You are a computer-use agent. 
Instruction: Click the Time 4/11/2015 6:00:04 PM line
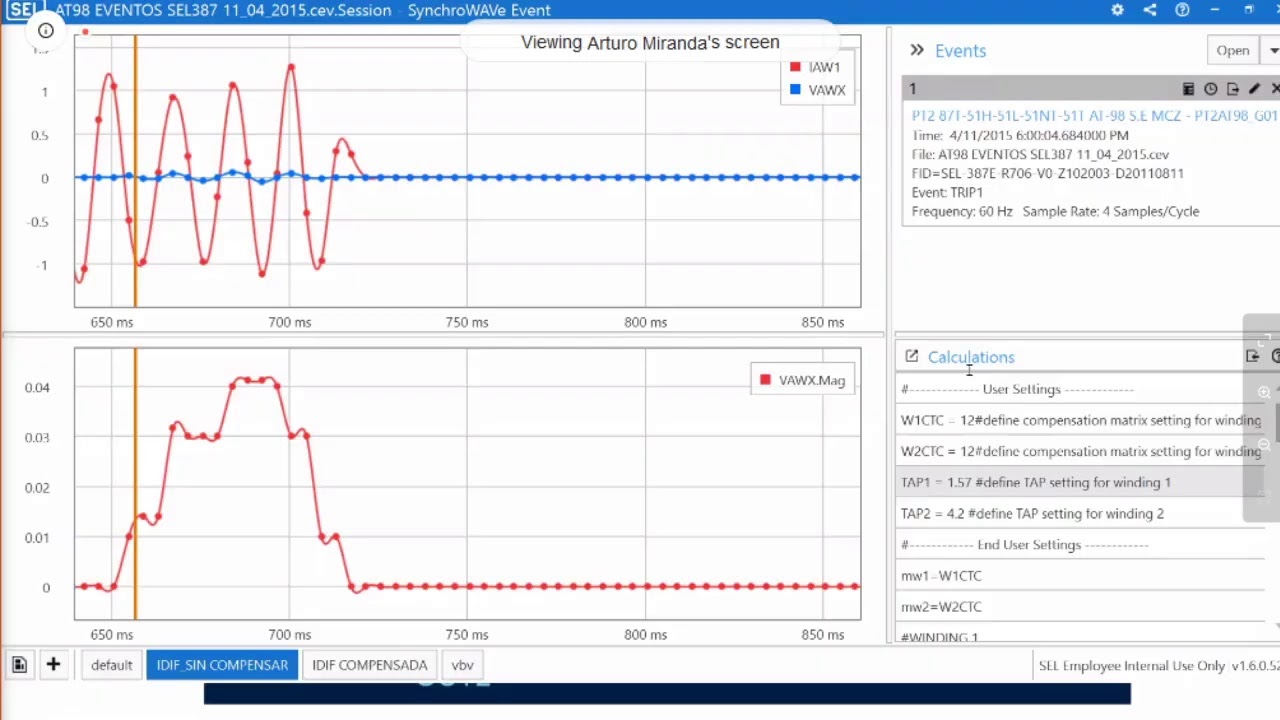tap(1020, 135)
